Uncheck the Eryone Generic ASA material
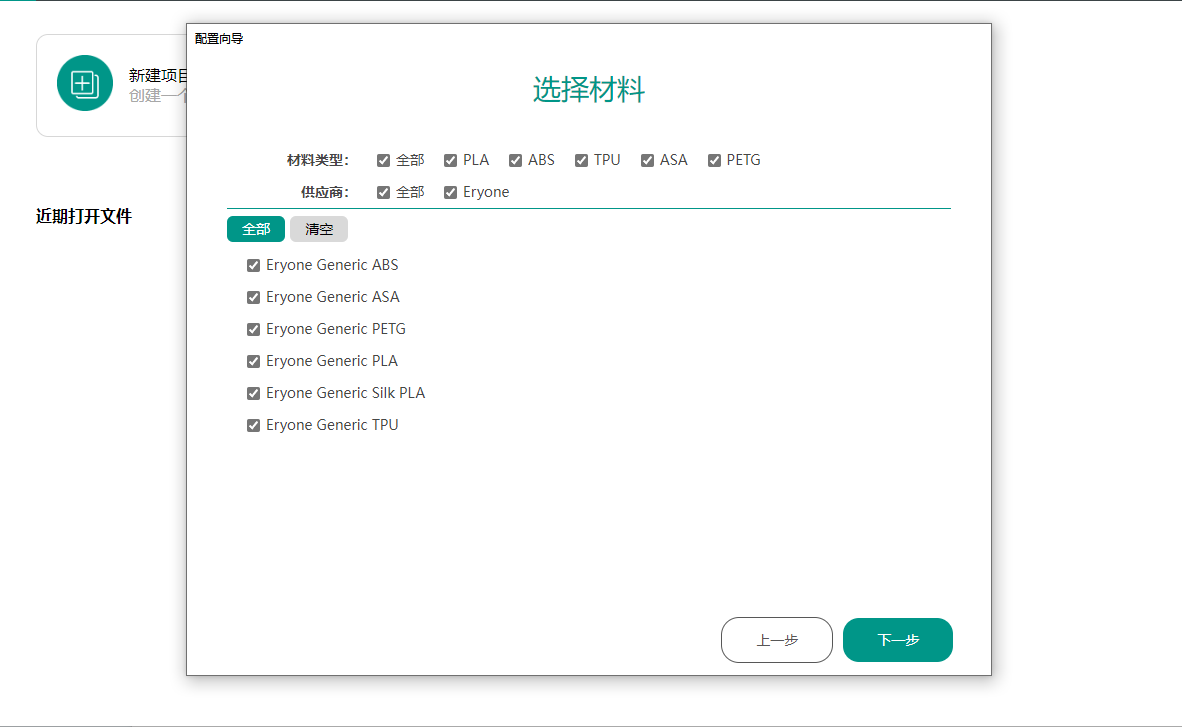This screenshot has width=1182, height=727. coord(253,297)
